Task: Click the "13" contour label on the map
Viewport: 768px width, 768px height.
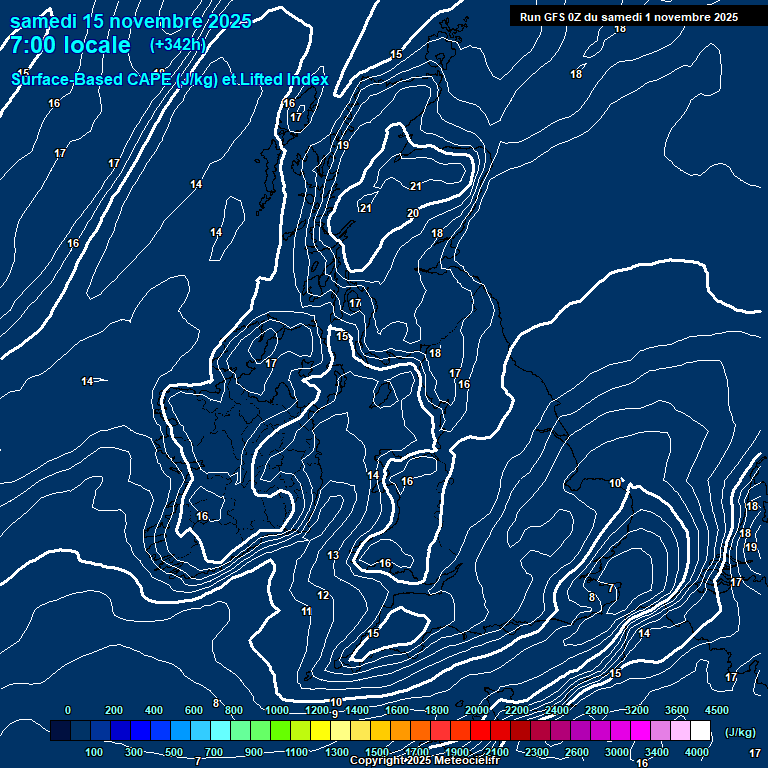Action: pyautogui.click(x=334, y=556)
